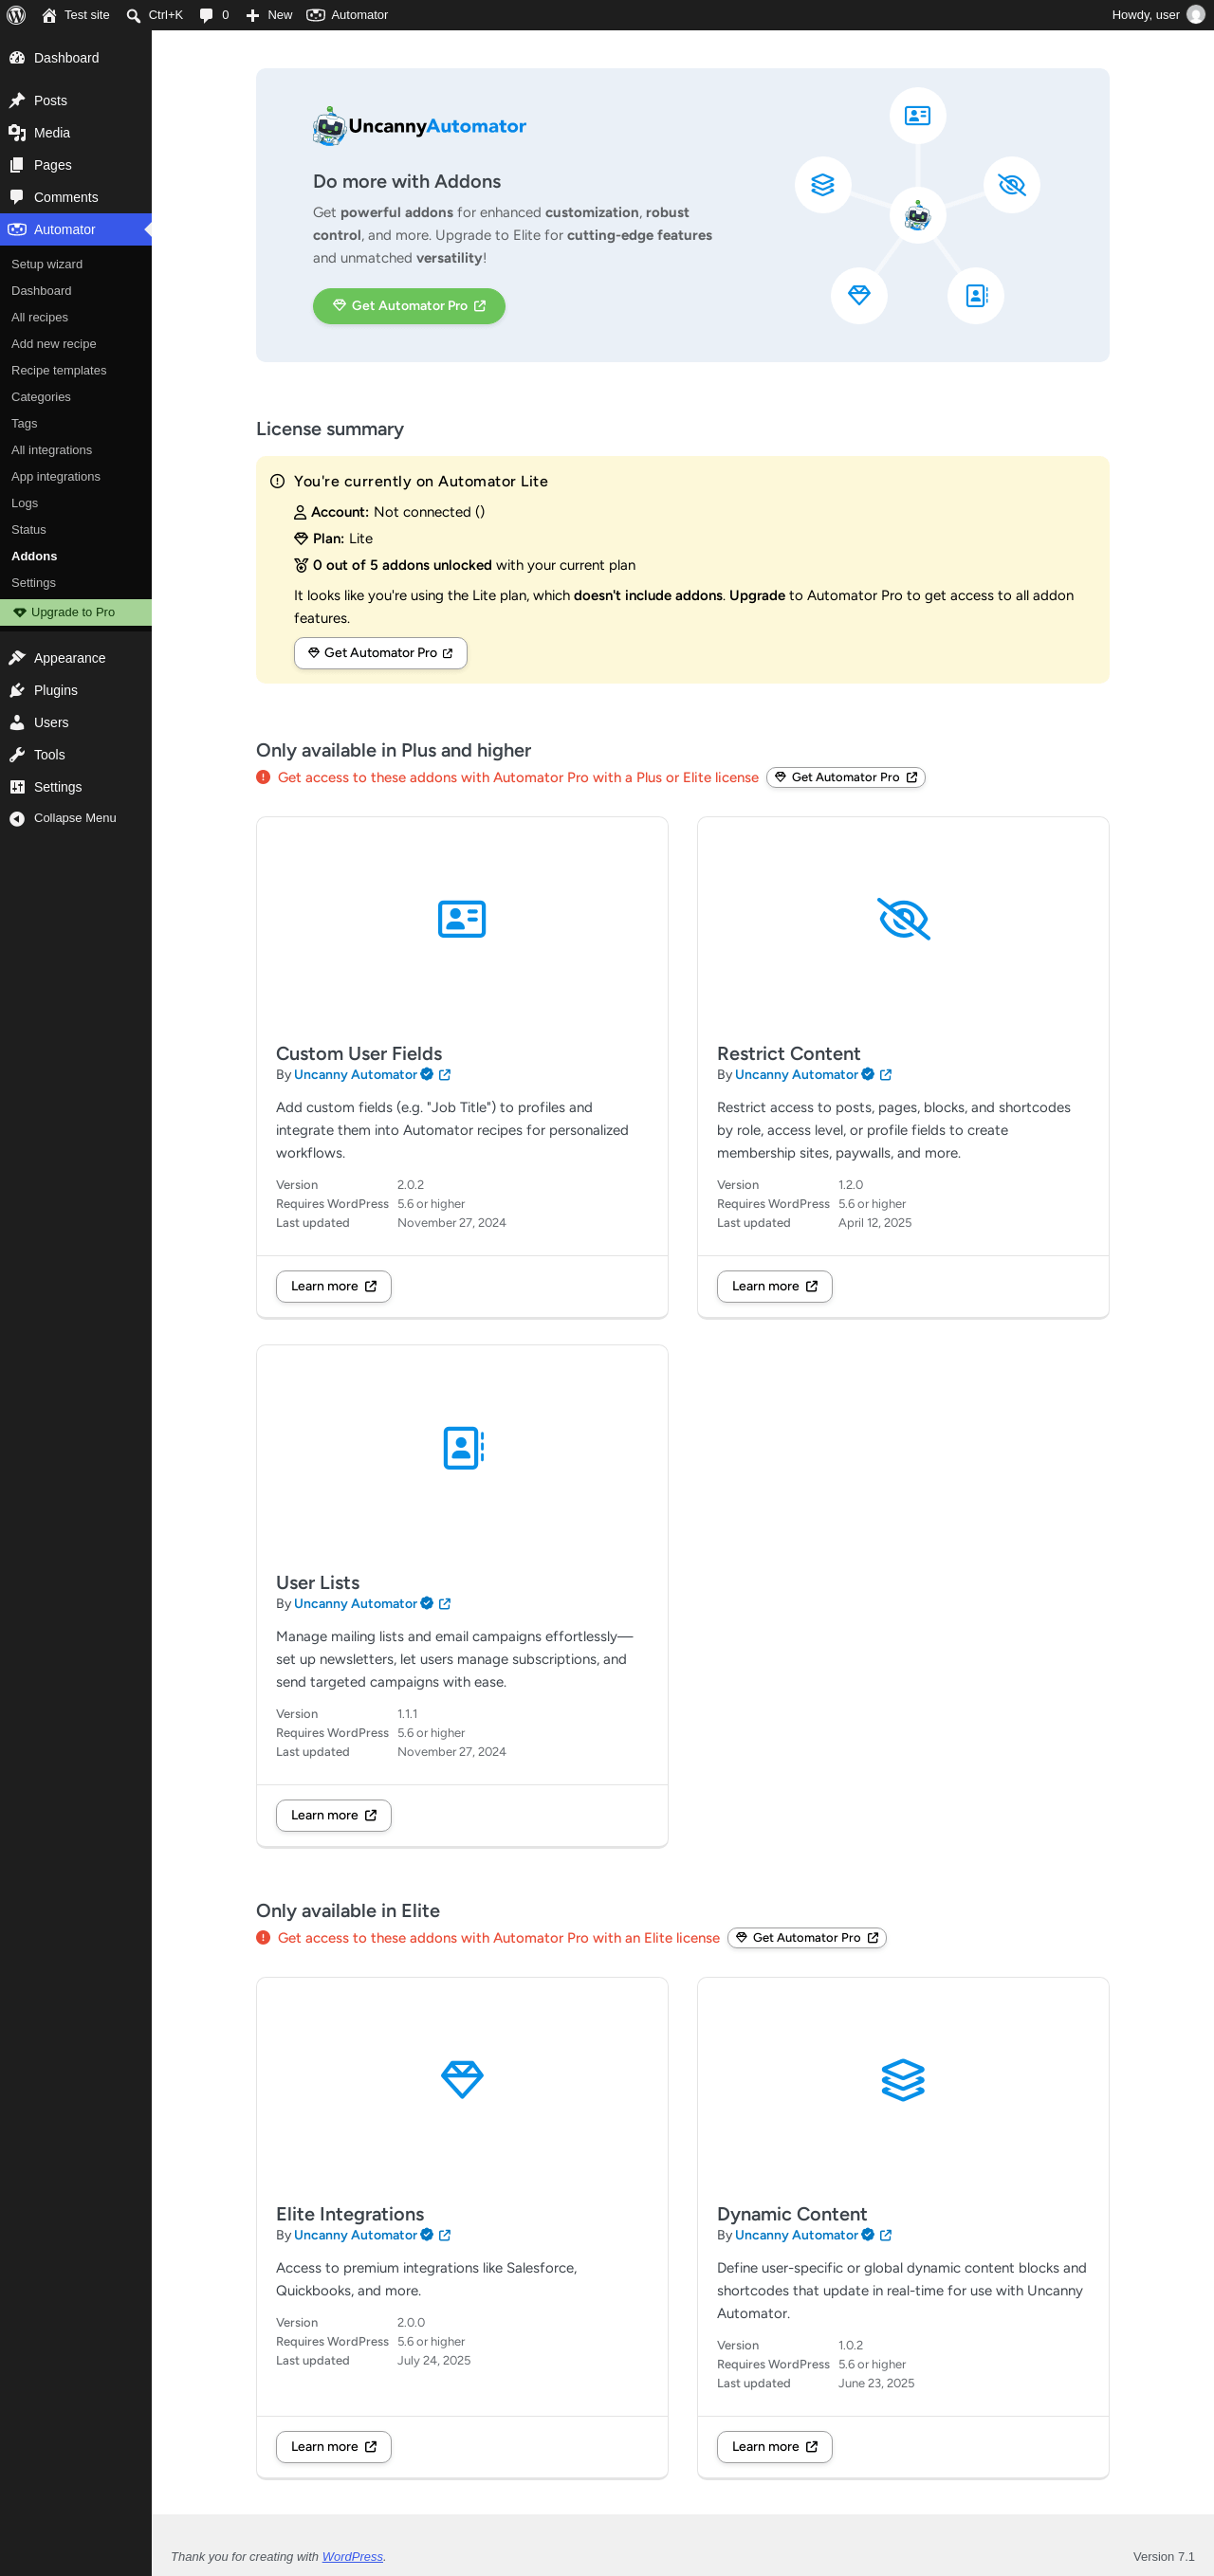This screenshot has height=2576, width=1214.
Task: Open Automator menu in admin bar
Action: [347, 15]
